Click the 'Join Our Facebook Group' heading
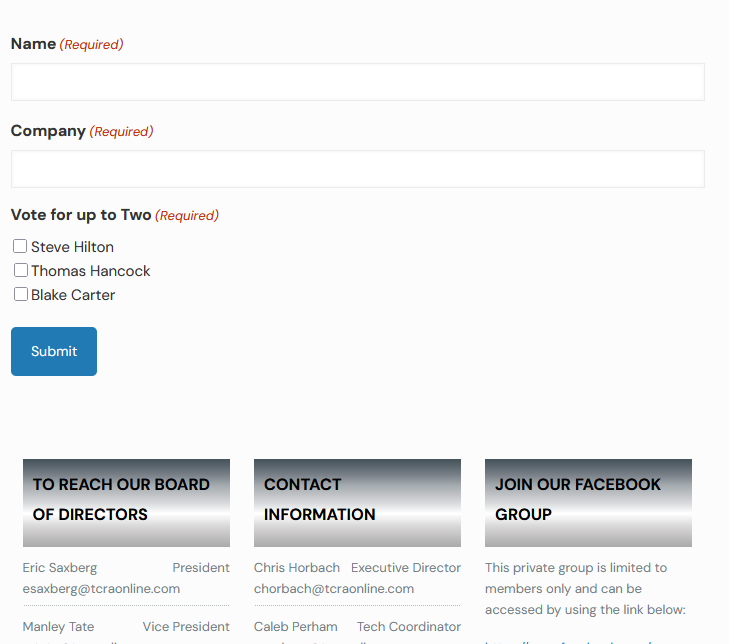This screenshot has width=729, height=644. [577, 499]
